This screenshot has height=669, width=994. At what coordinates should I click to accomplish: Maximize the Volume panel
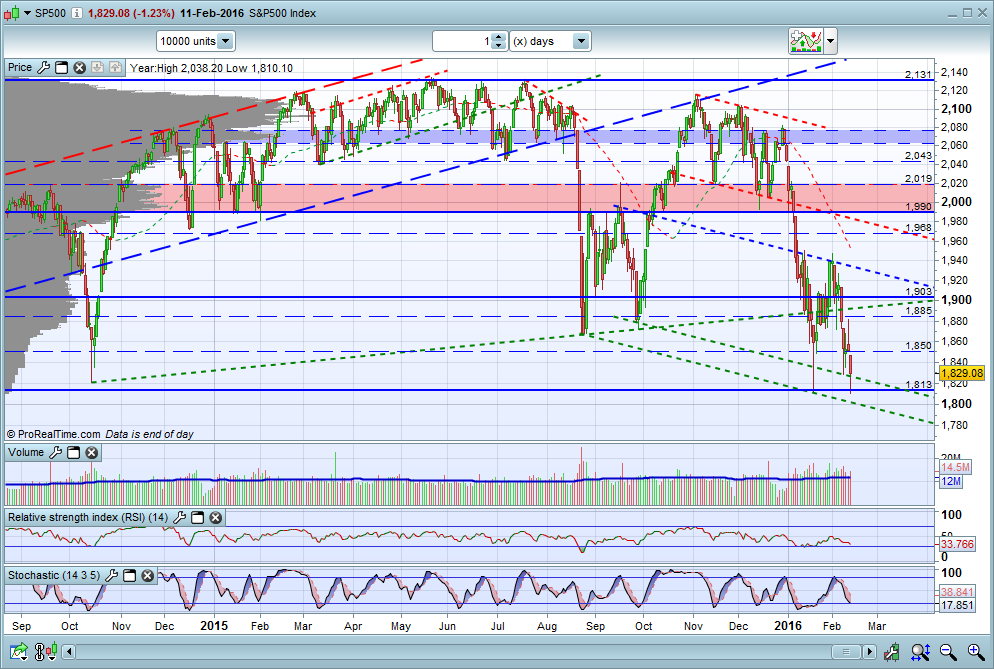pyautogui.click(x=74, y=452)
